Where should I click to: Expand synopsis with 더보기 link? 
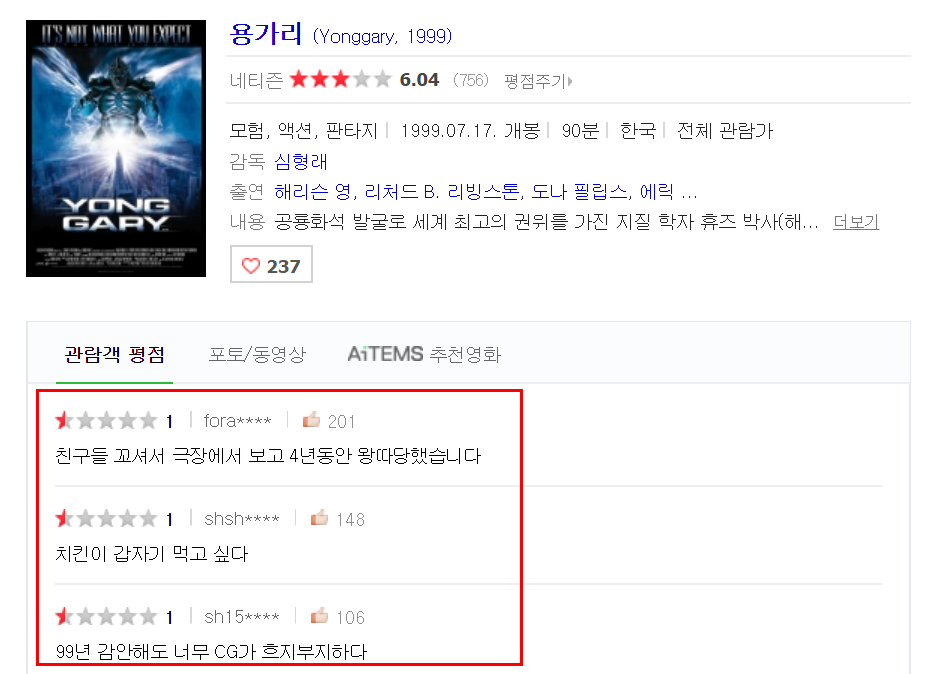pos(856,222)
